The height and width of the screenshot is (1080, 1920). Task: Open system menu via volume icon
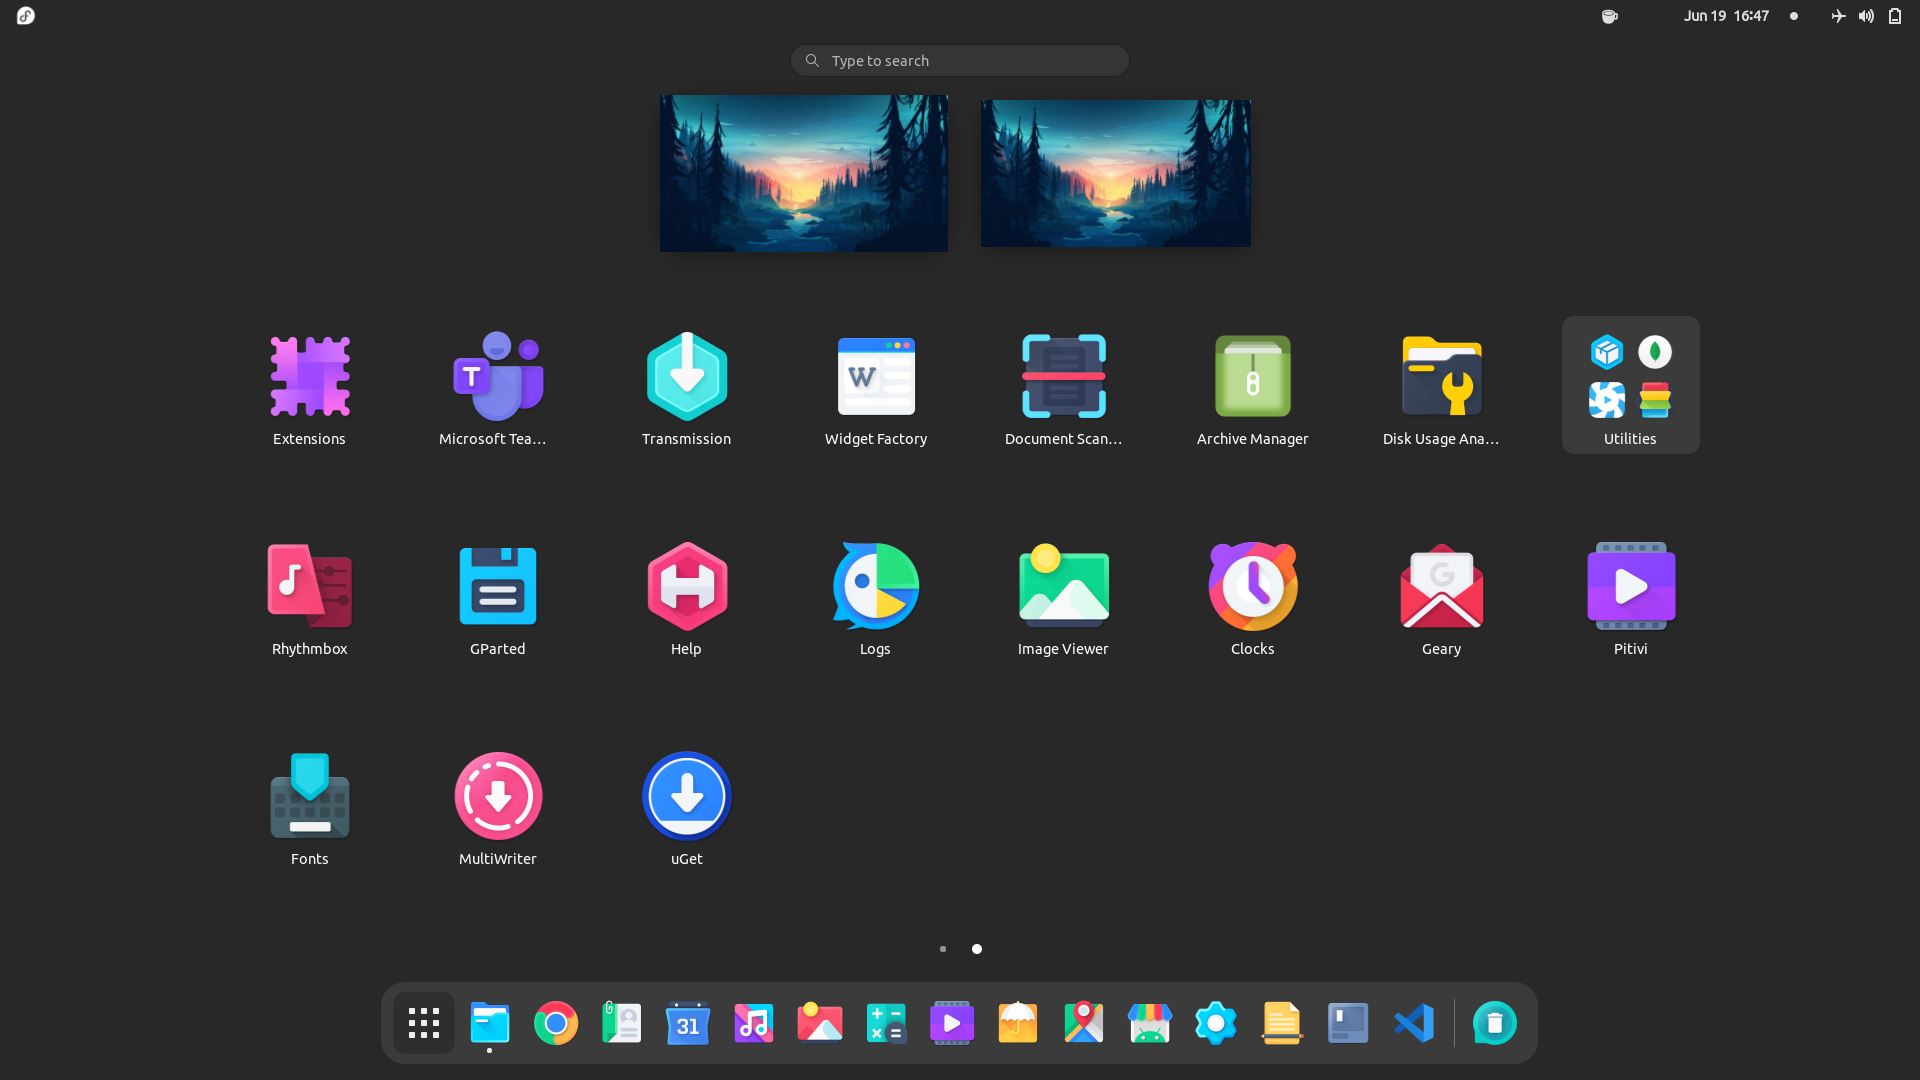(x=1866, y=16)
